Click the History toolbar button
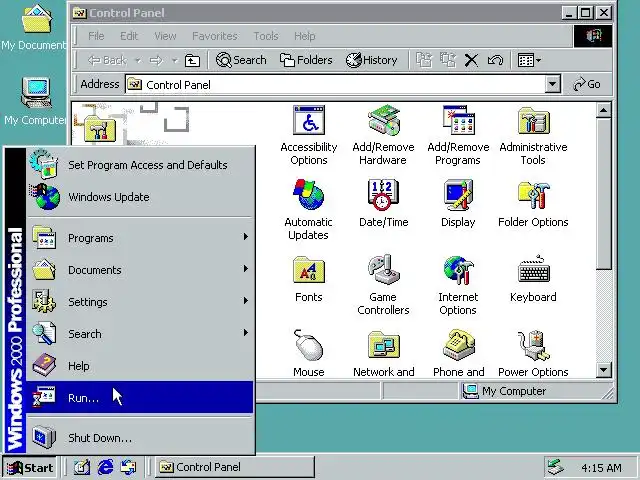This screenshot has width=640, height=480. [x=371, y=61]
